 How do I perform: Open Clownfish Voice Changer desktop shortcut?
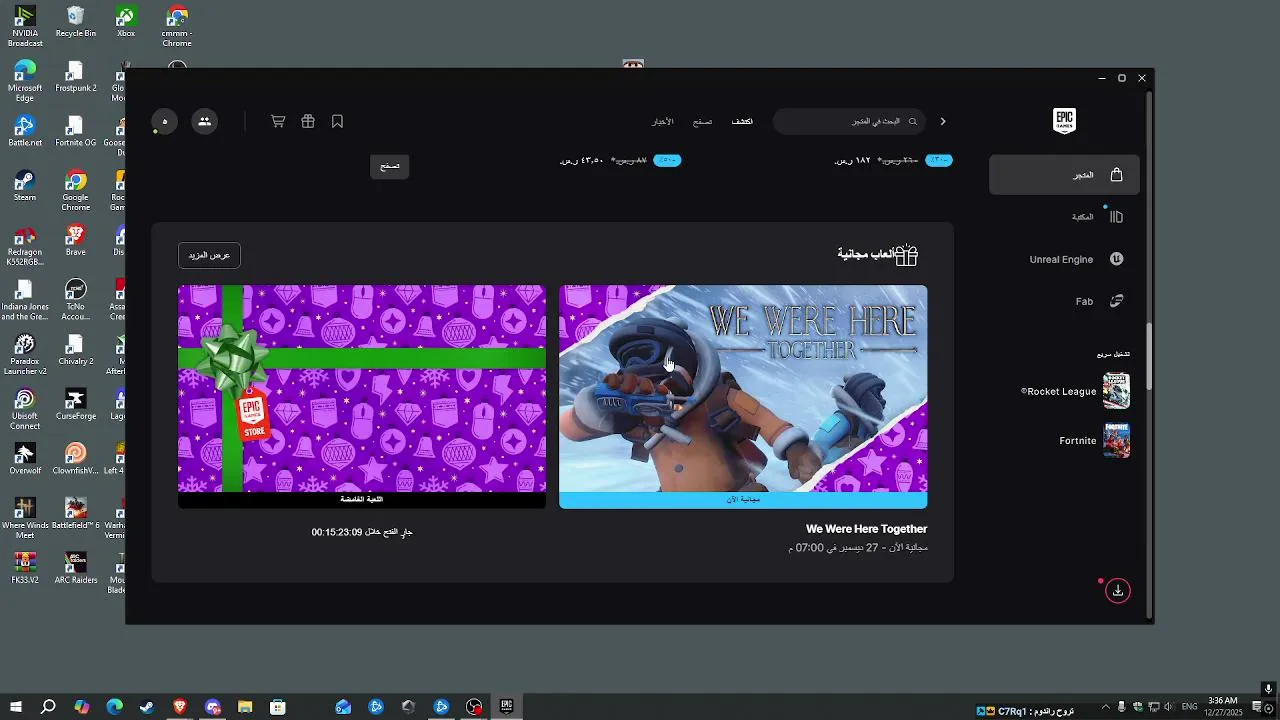pyautogui.click(x=76, y=460)
